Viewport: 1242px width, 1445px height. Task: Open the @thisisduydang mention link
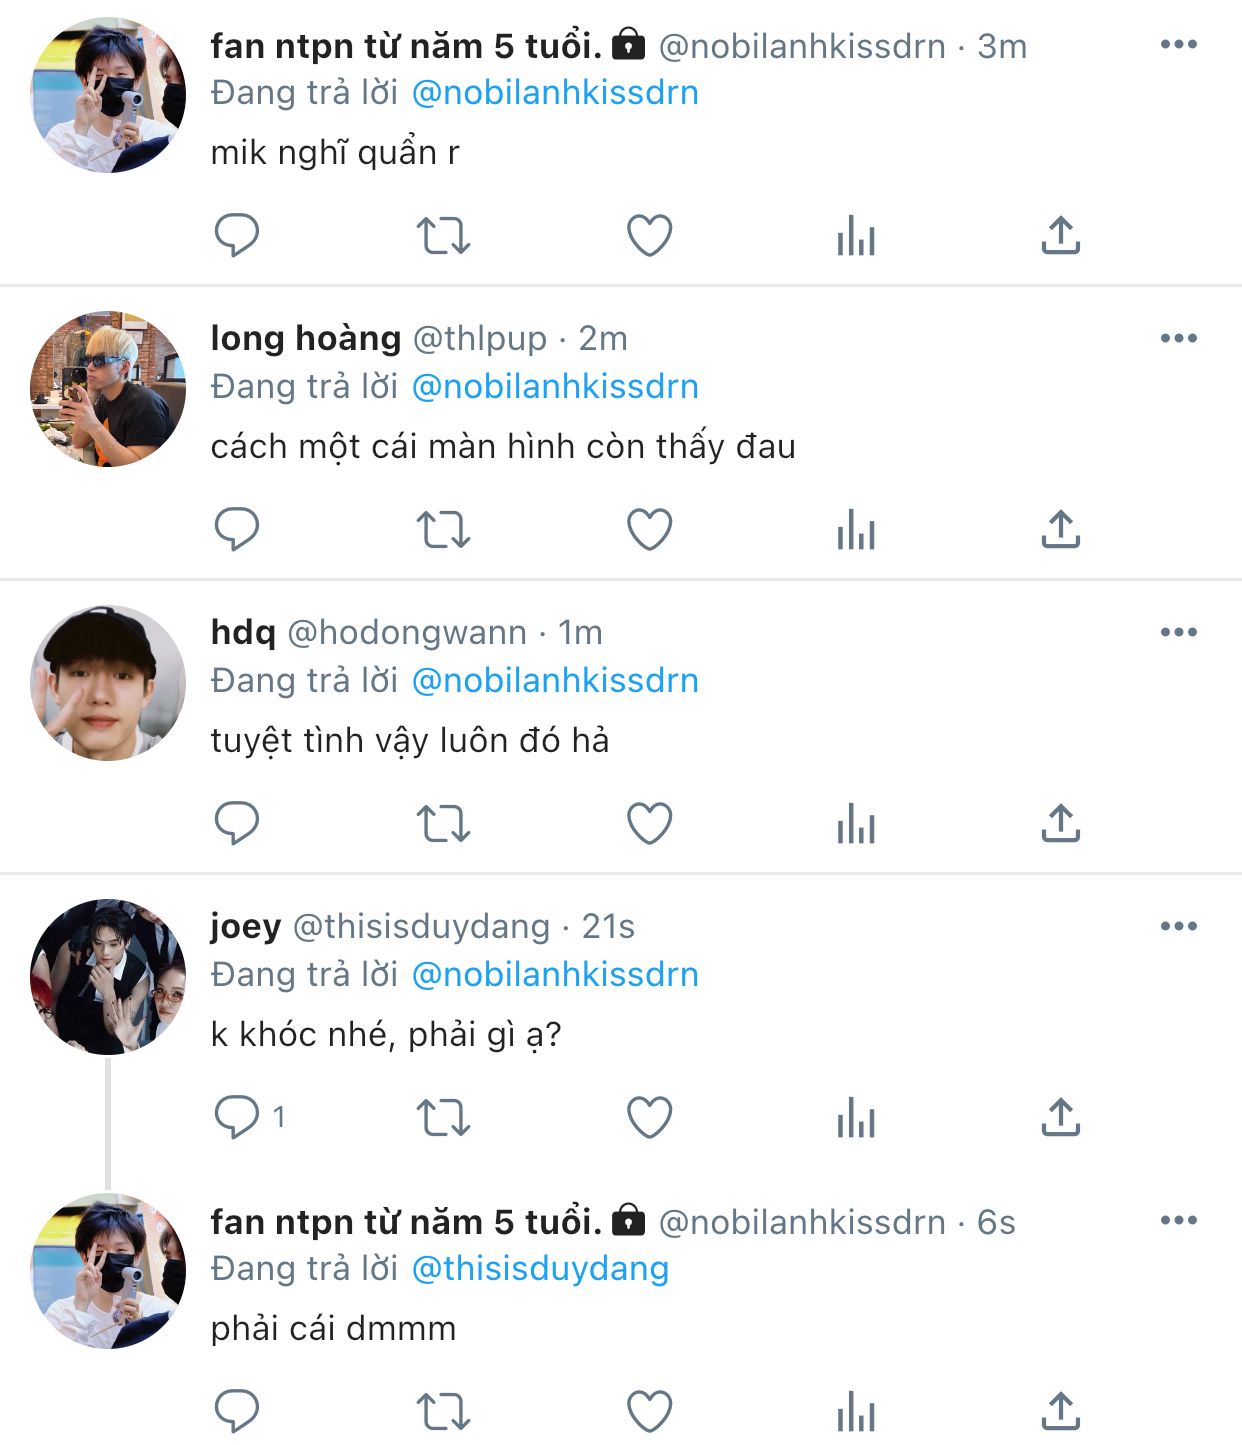tap(540, 1268)
